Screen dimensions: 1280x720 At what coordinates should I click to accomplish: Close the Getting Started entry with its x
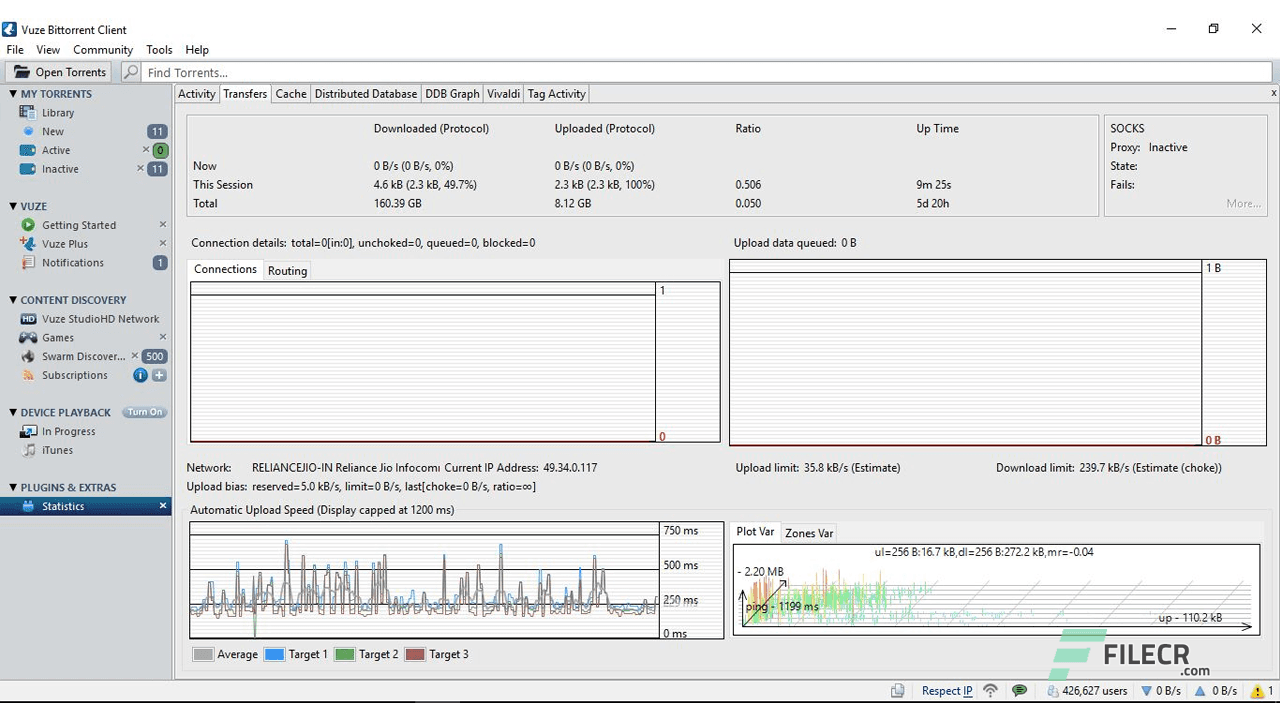163,225
